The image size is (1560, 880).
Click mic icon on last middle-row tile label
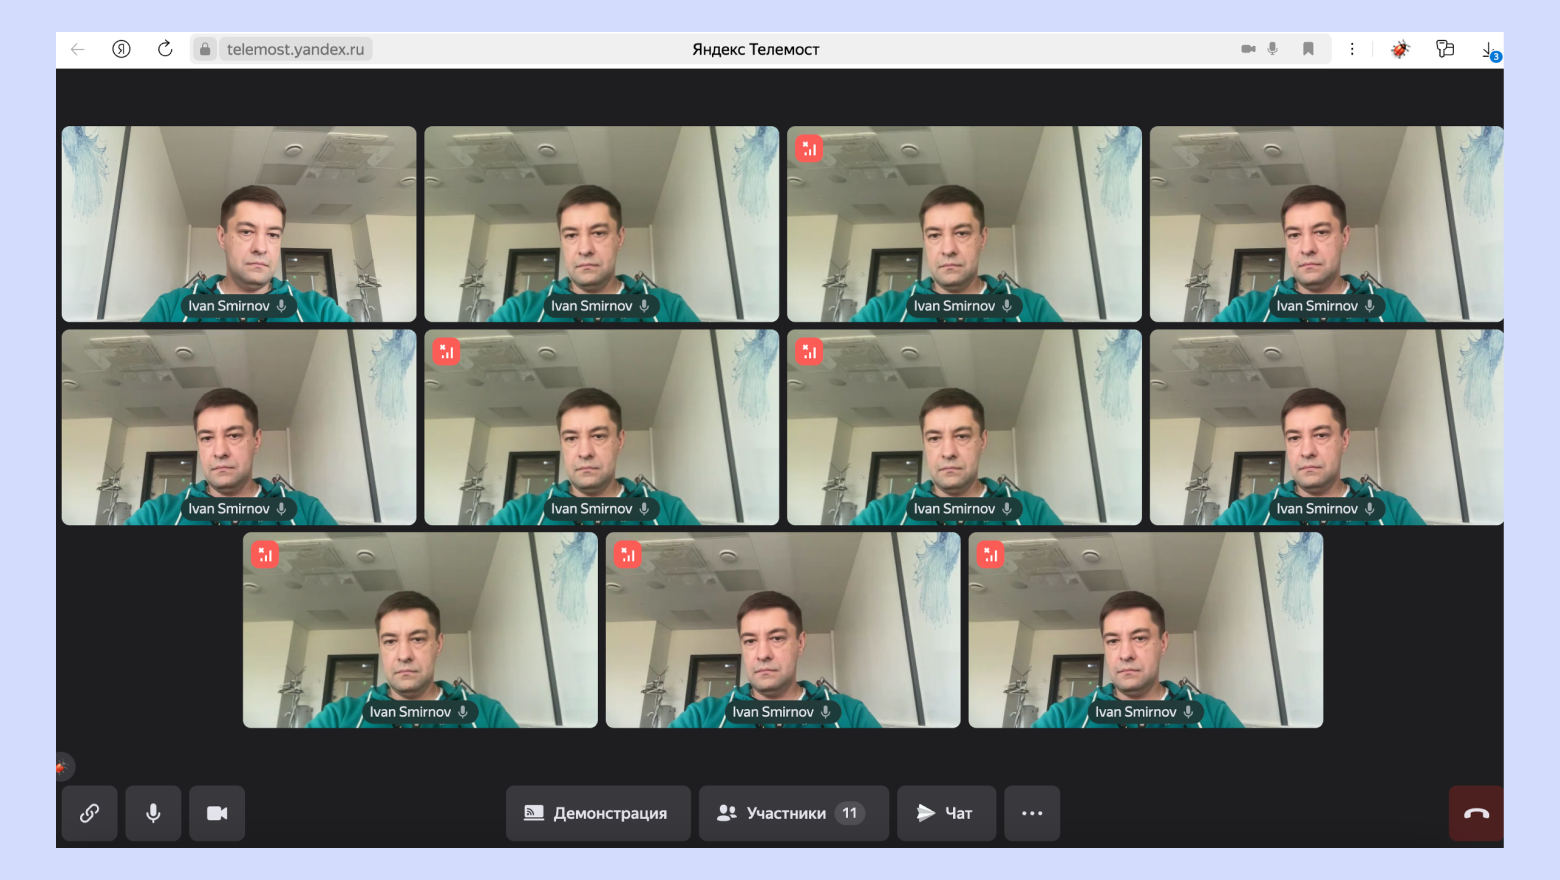(x=1369, y=509)
